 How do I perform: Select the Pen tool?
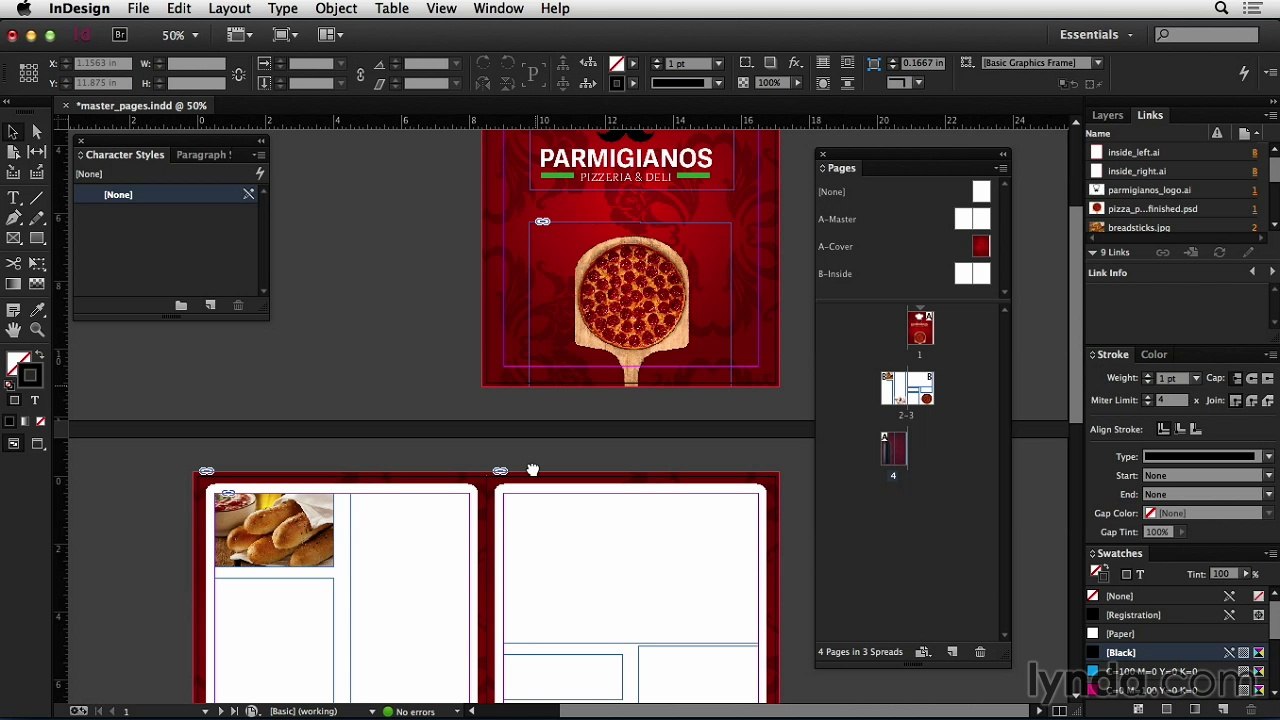pos(13,218)
